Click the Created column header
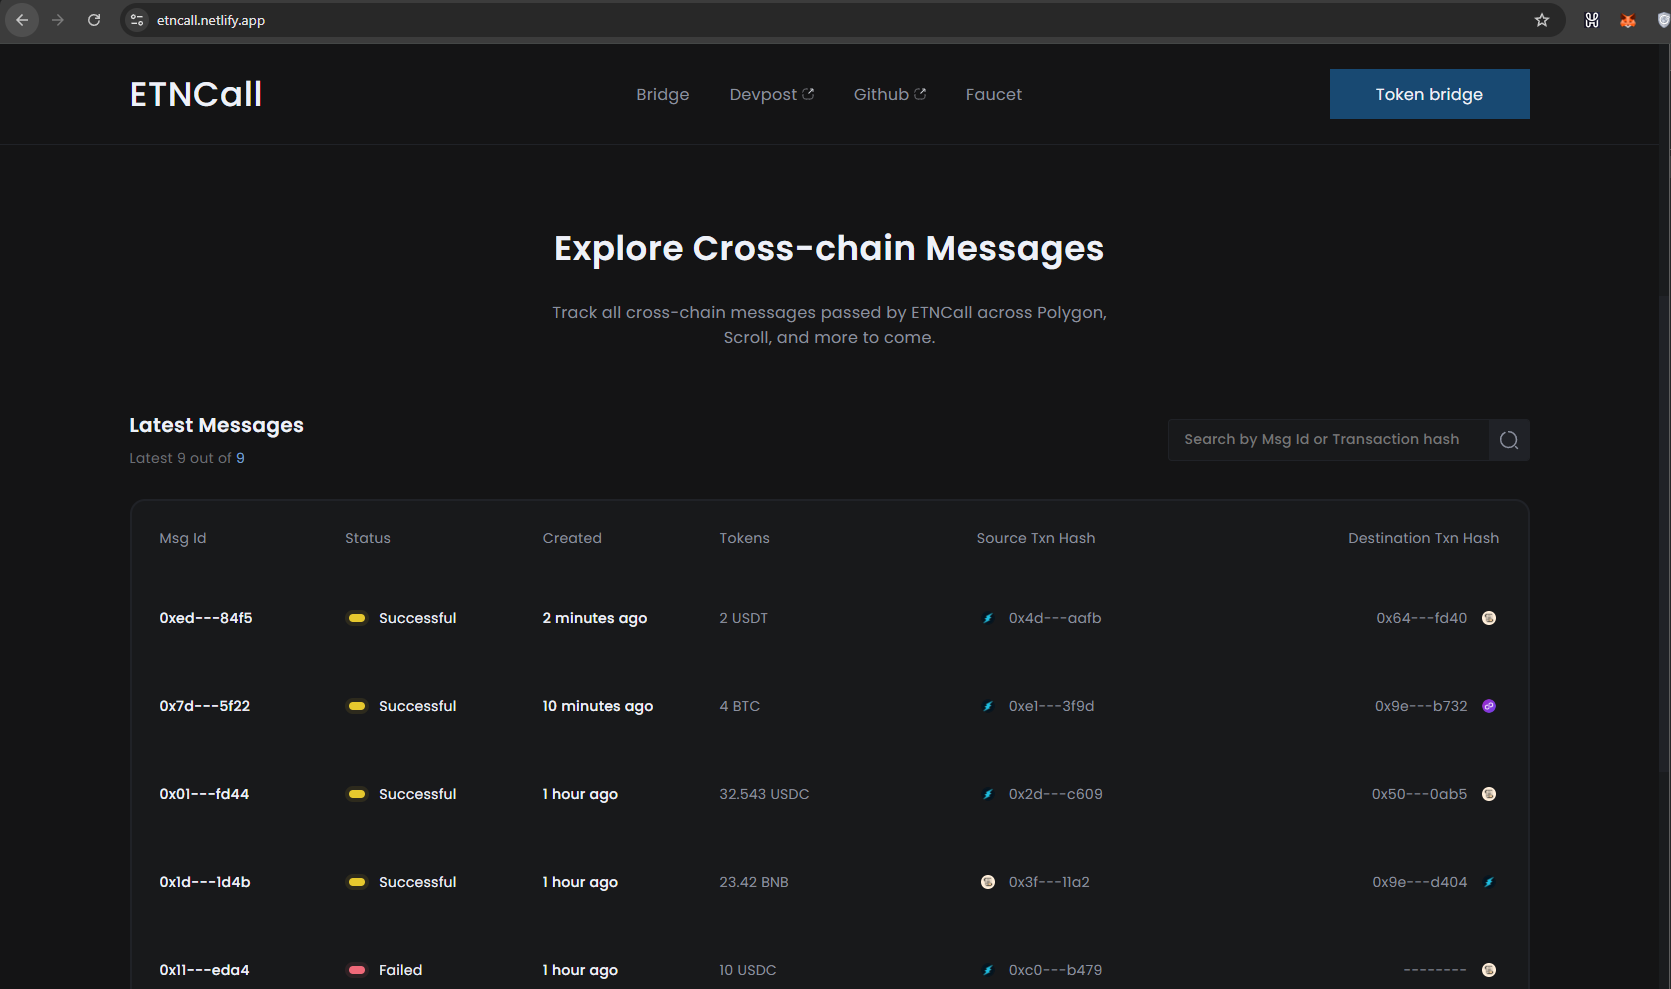 [572, 538]
